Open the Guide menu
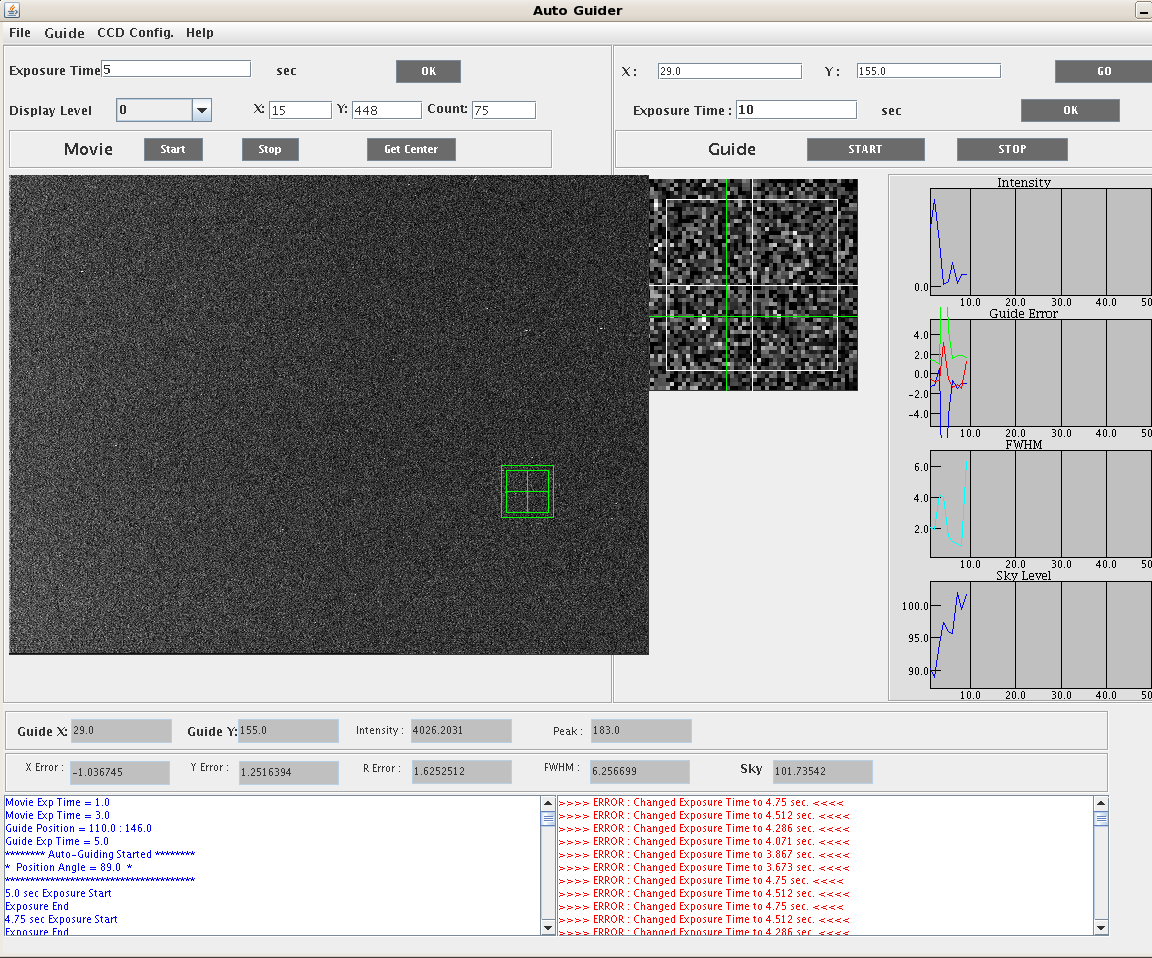1152x958 pixels. (64, 33)
